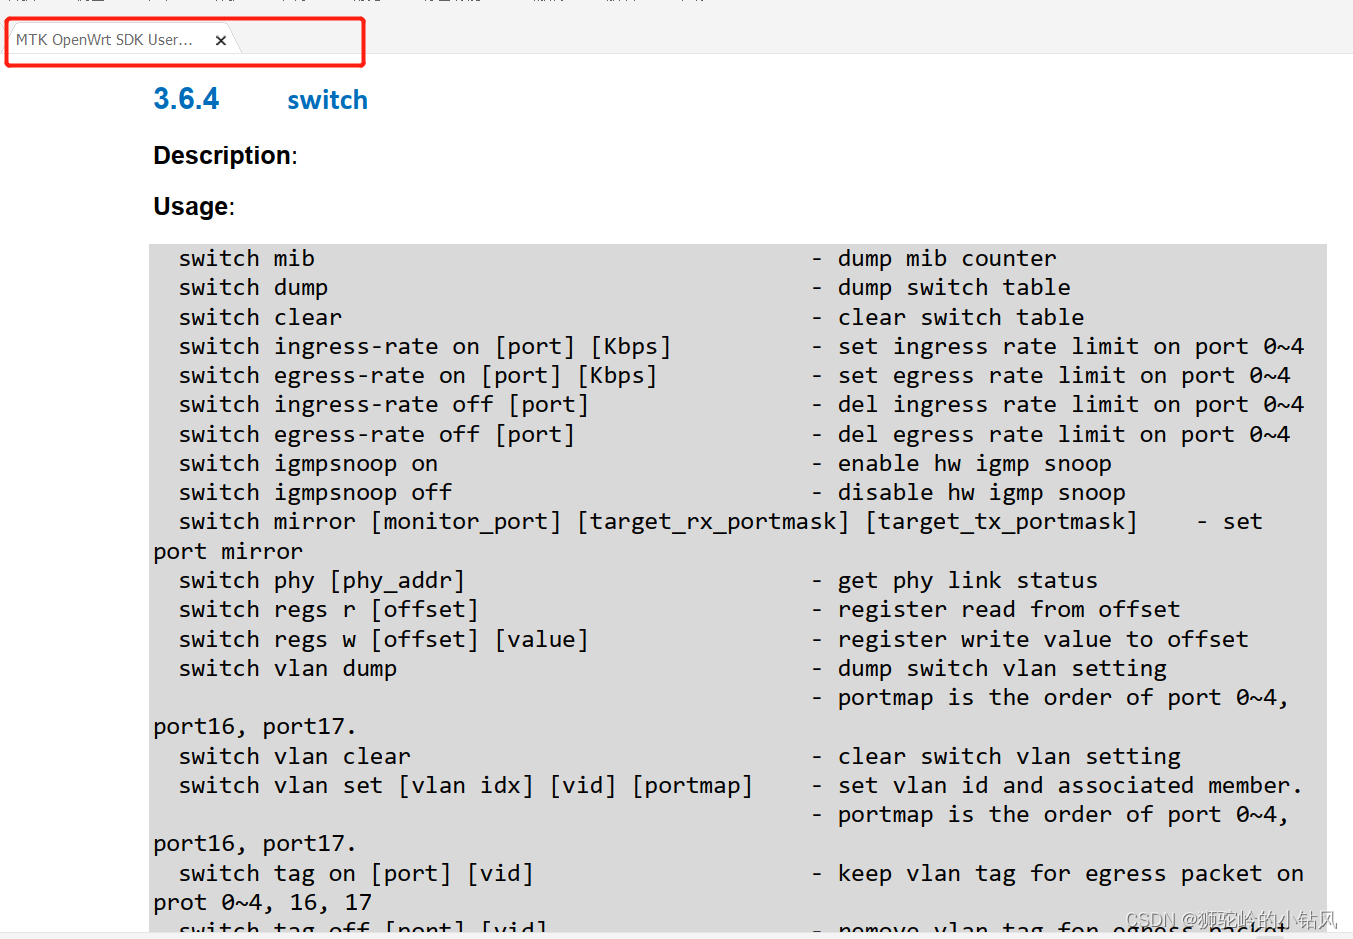Click the 'switch mib' command line
Screen dimensions: 1353x939
(x=247, y=259)
